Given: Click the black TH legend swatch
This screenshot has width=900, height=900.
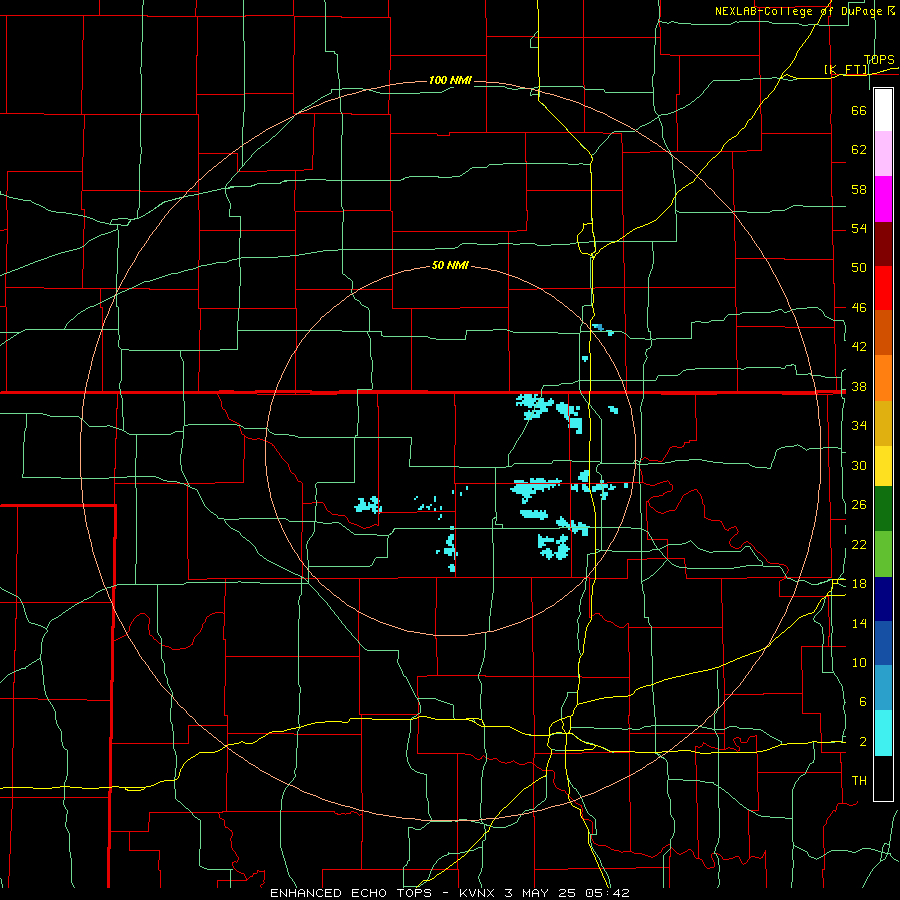Looking at the screenshot, I should point(883,778).
